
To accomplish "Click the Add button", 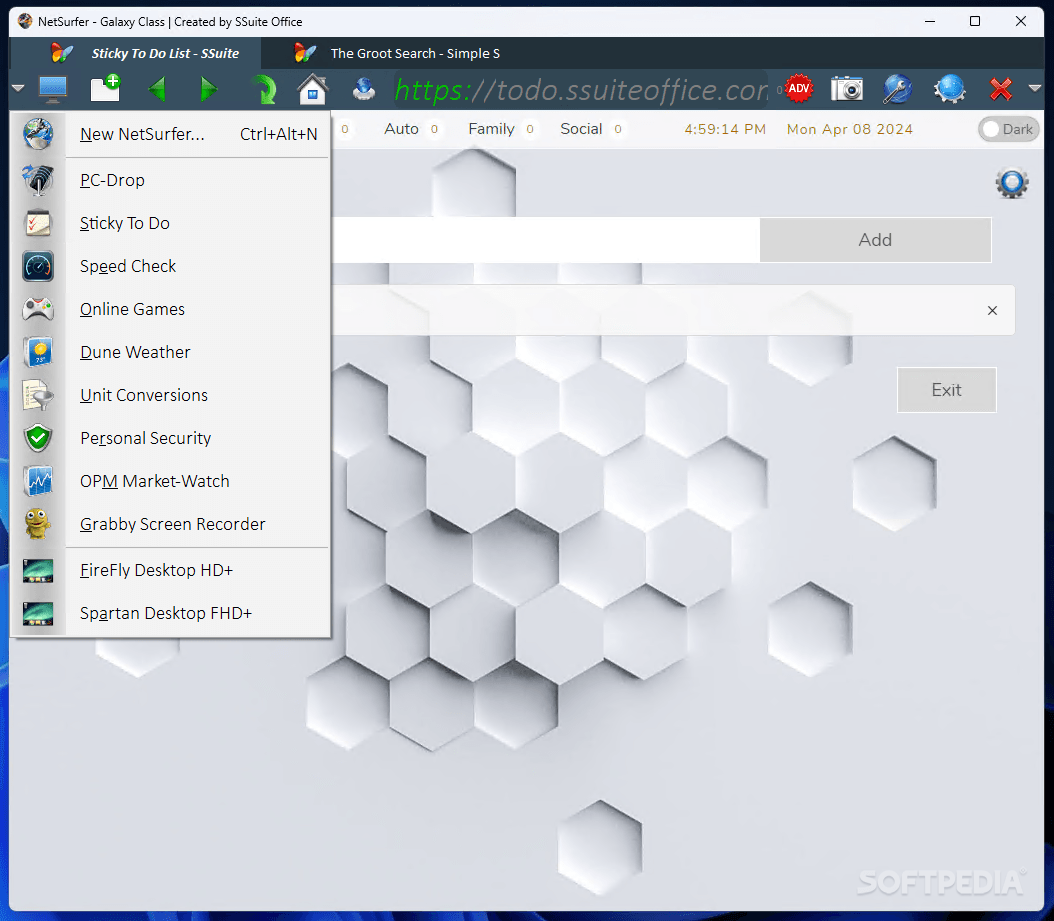I will (875, 240).
